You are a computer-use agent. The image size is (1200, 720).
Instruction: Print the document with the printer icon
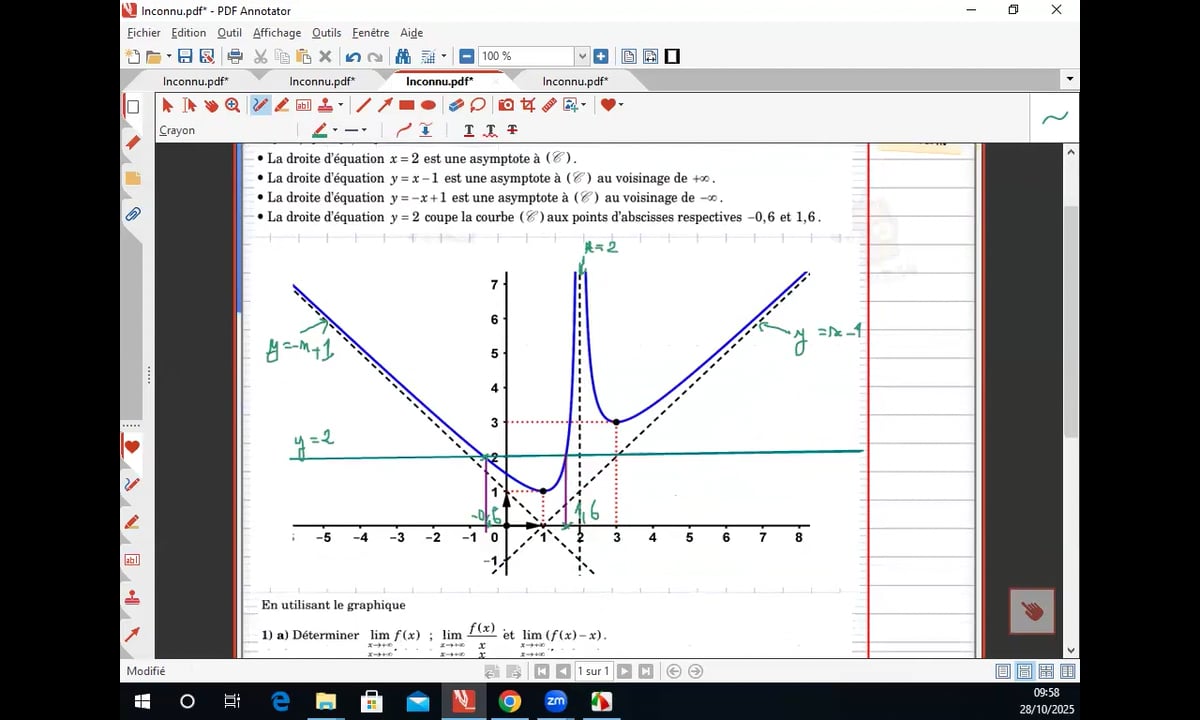tap(235, 57)
